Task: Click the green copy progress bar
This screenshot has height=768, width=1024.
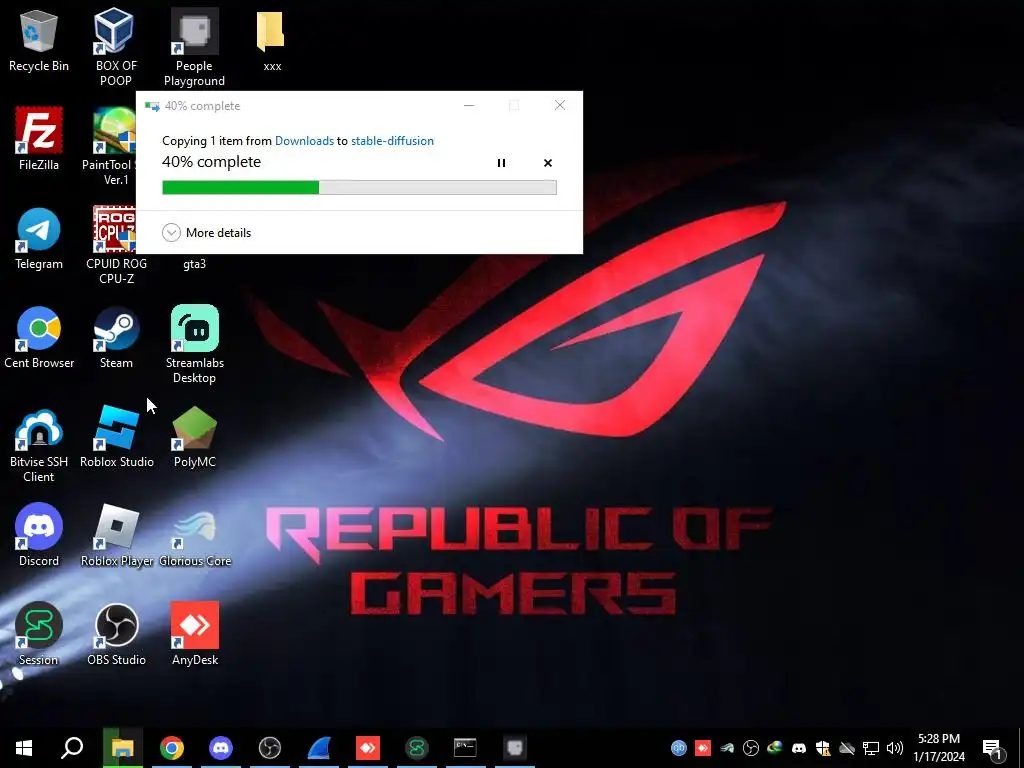Action: pos(359,187)
